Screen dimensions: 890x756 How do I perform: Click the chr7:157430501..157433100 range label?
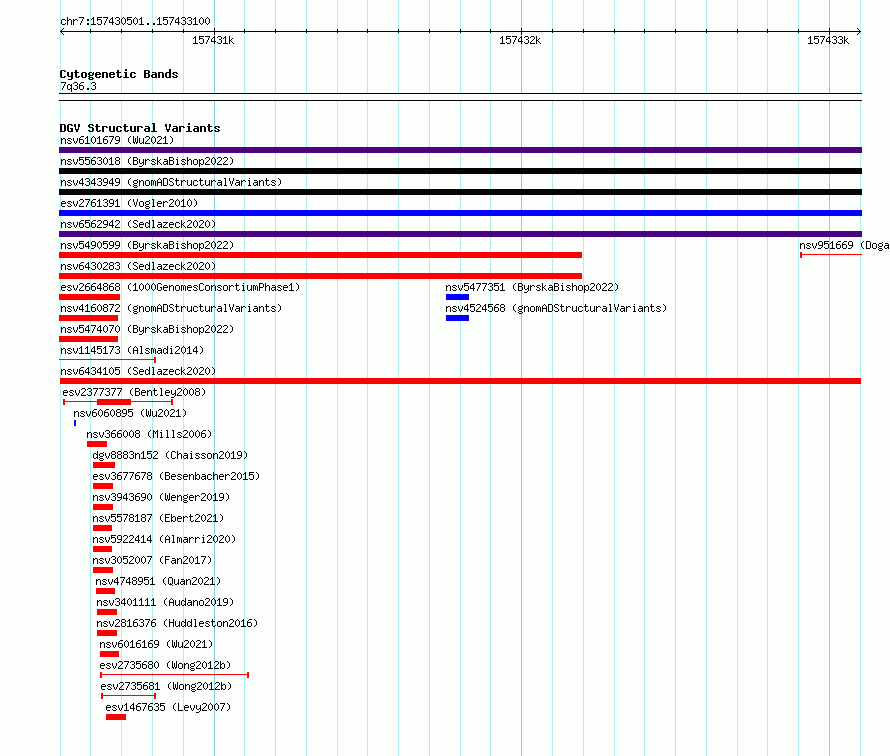coord(135,21)
